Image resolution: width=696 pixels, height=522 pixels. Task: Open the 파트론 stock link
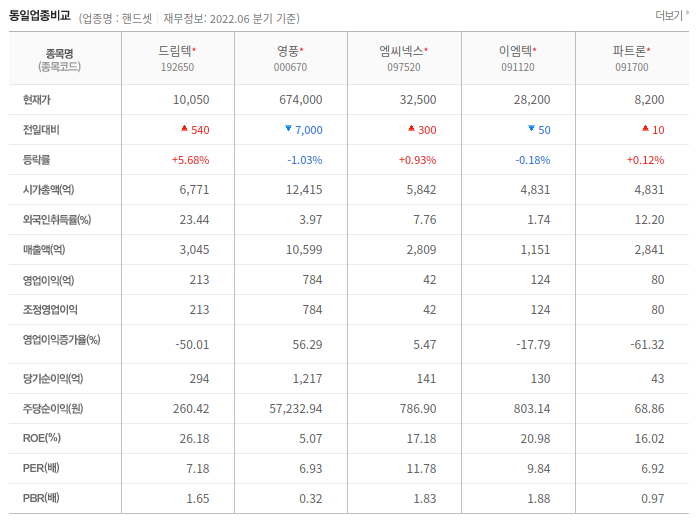(629, 51)
